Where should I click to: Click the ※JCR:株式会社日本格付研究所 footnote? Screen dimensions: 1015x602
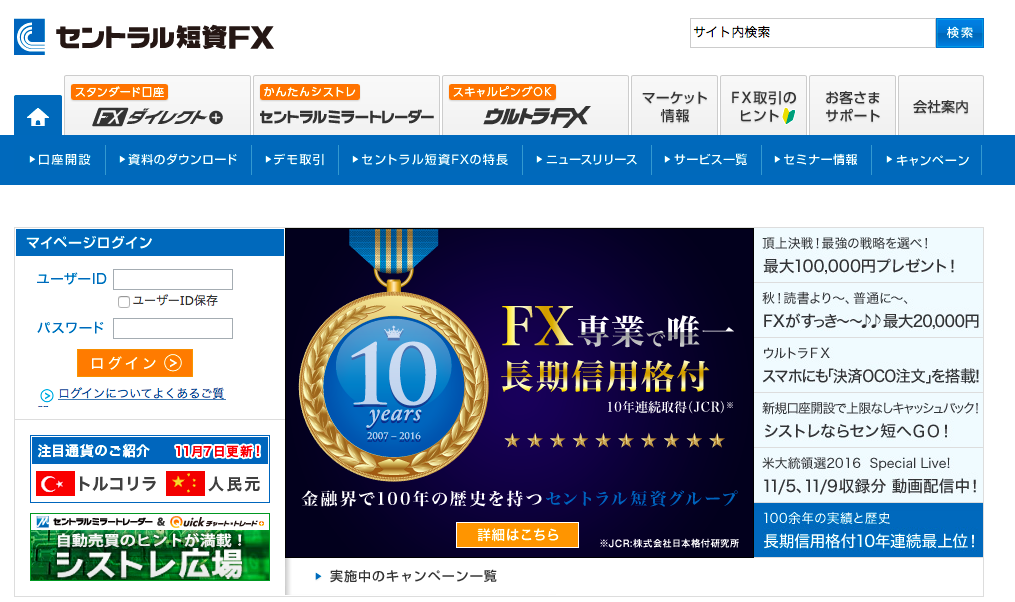(669, 543)
